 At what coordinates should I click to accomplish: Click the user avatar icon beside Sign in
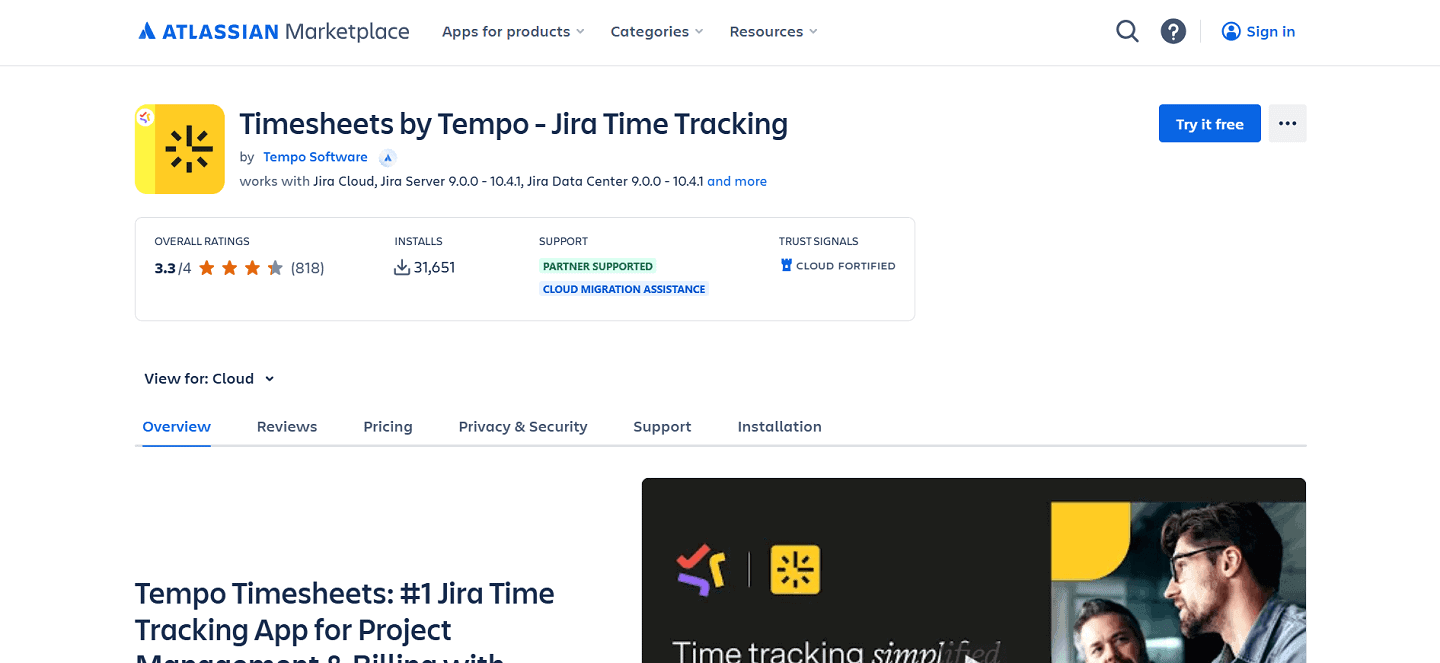click(x=1231, y=31)
